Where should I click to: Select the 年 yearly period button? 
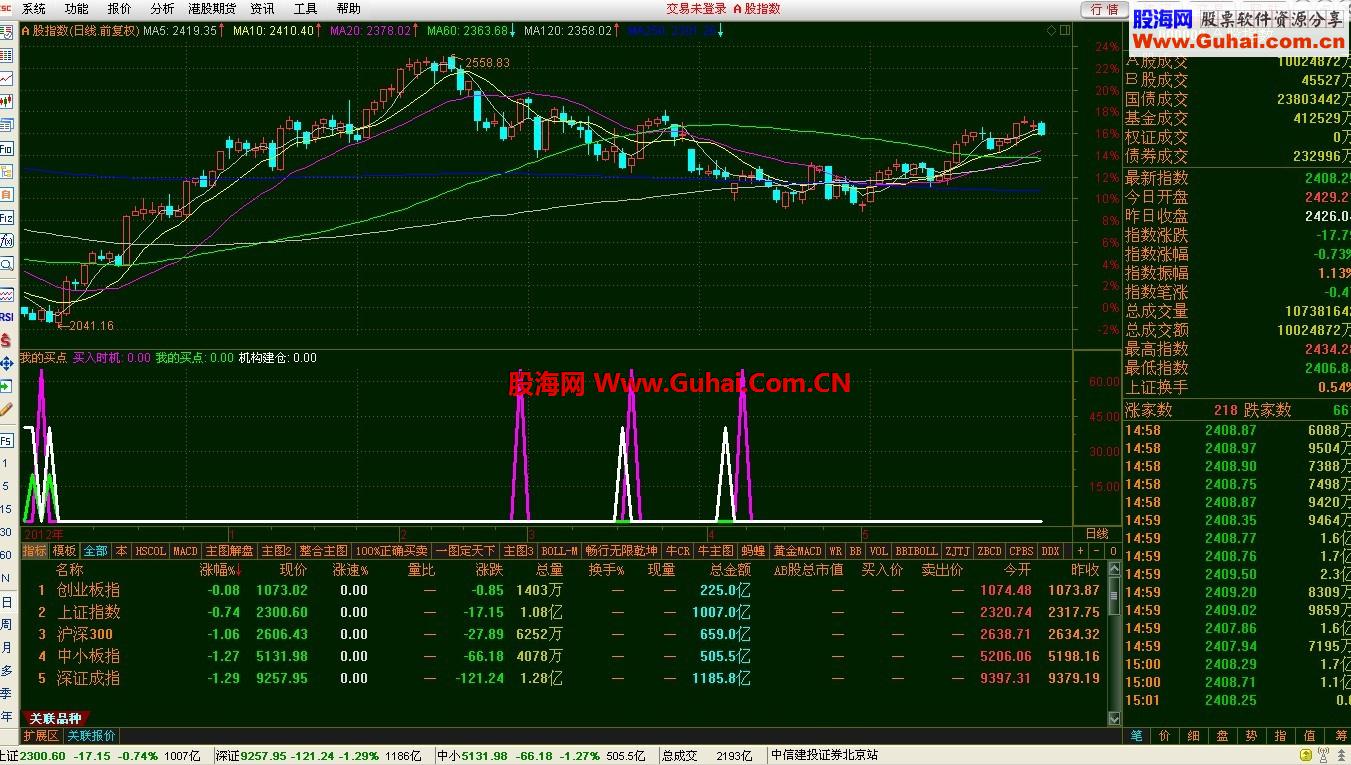pyautogui.click(x=7, y=715)
